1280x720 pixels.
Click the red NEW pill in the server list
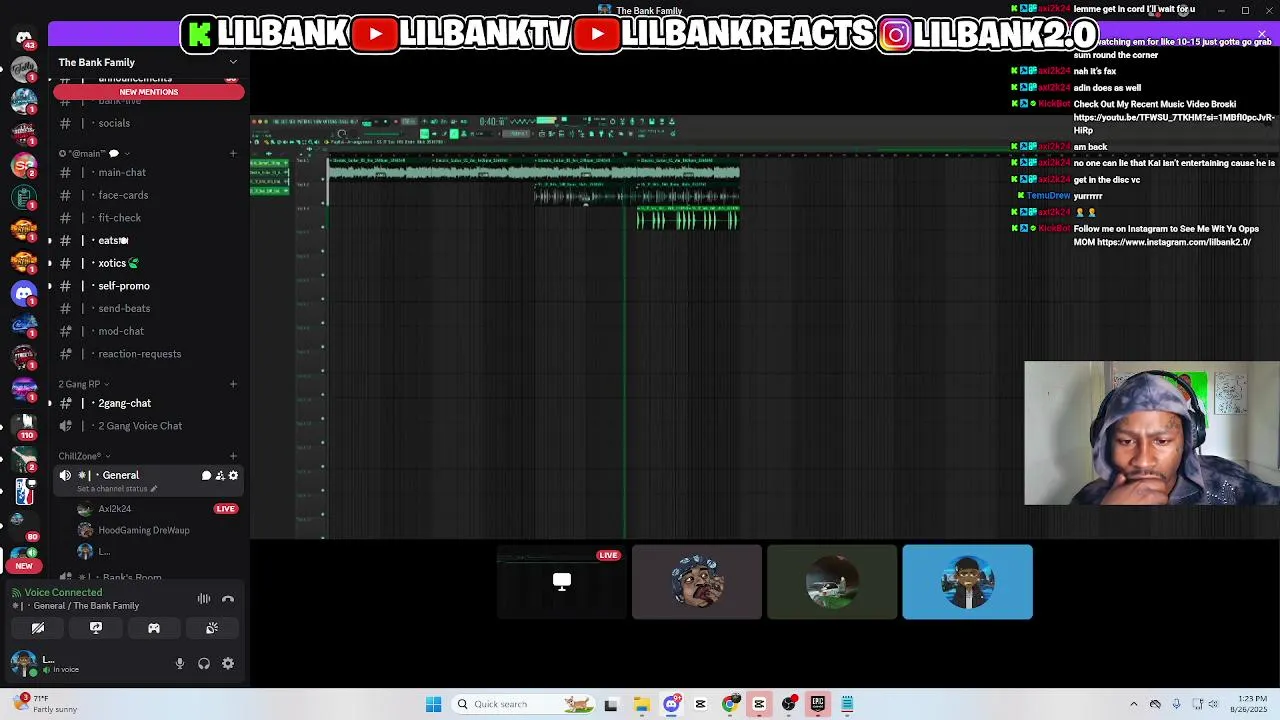click(x=24, y=566)
